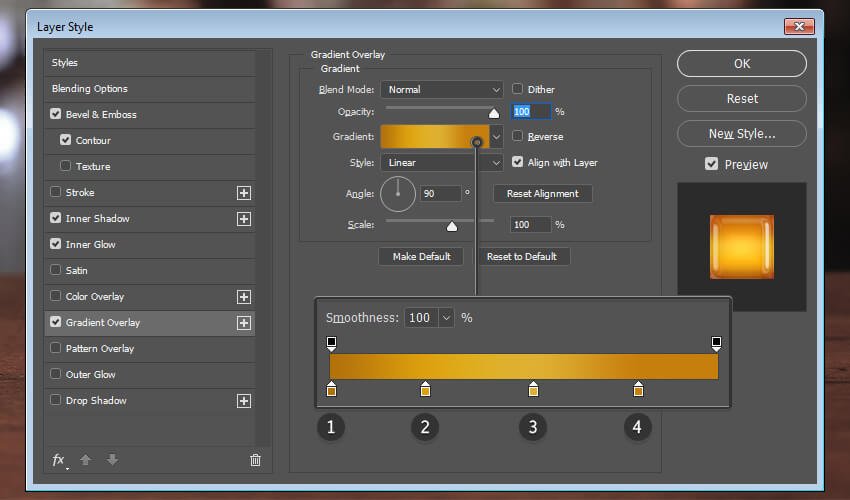This screenshot has height=500, width=850.
Task: Open the Outer Glow settings label
Action: click(x=91, y=375)
